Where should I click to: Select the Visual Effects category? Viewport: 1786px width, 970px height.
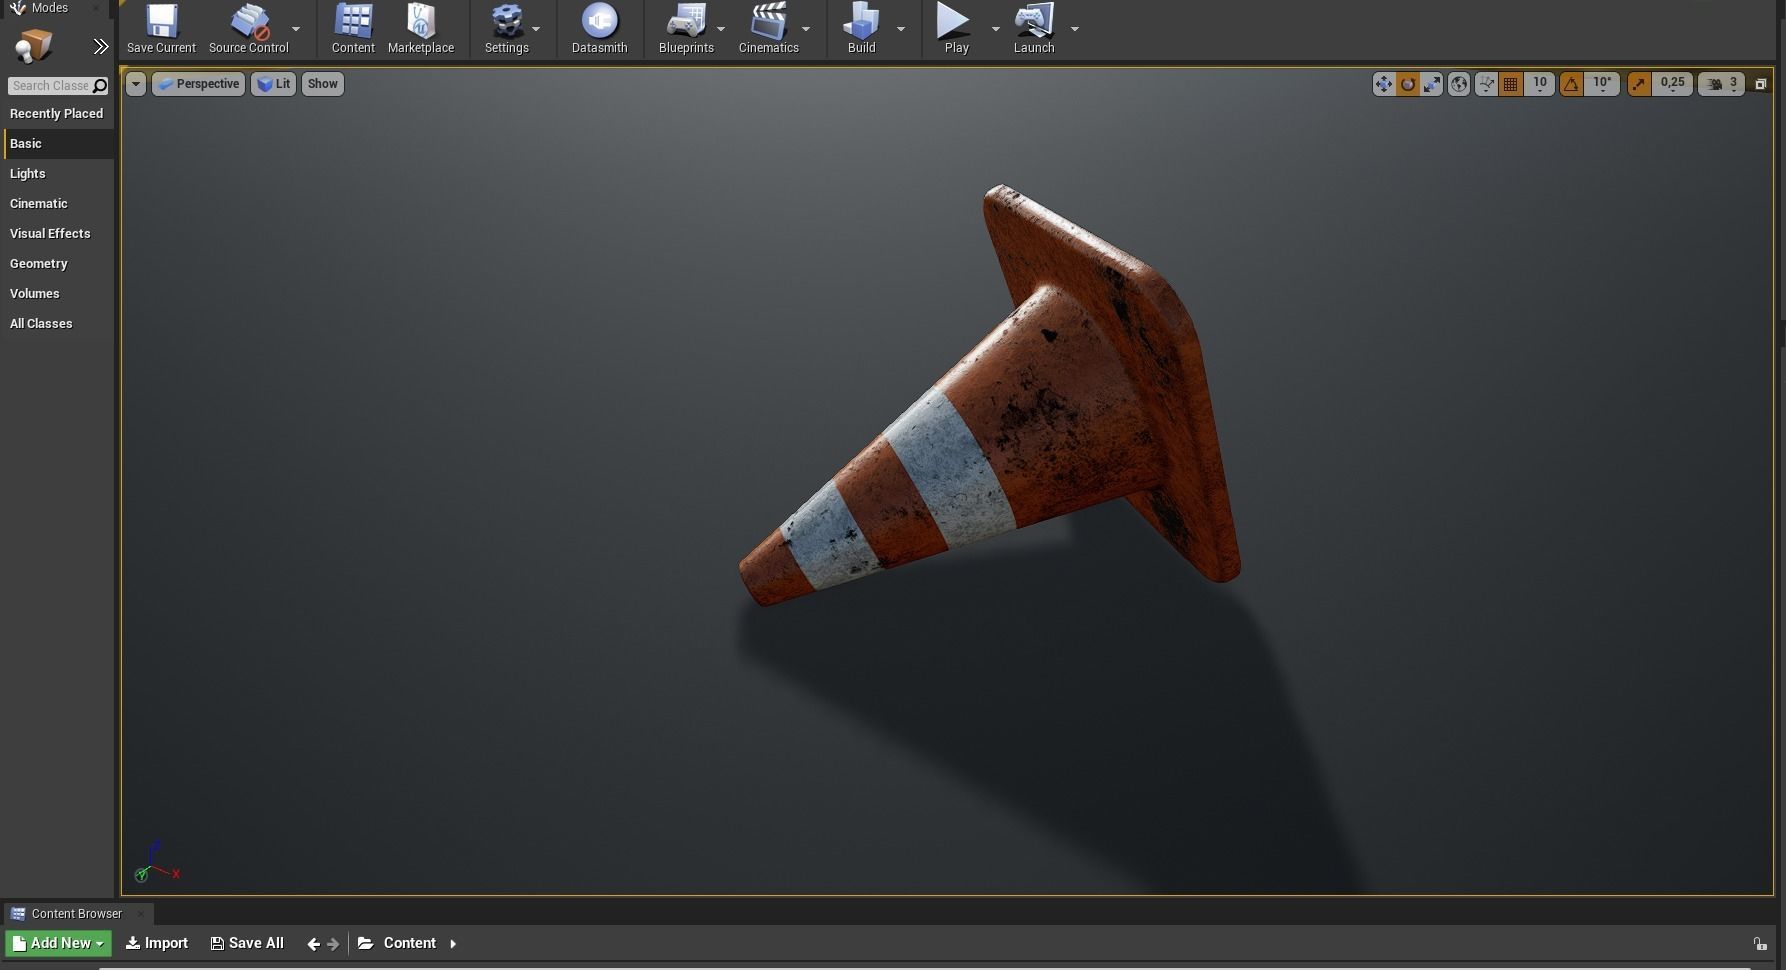tap(59, 234)
